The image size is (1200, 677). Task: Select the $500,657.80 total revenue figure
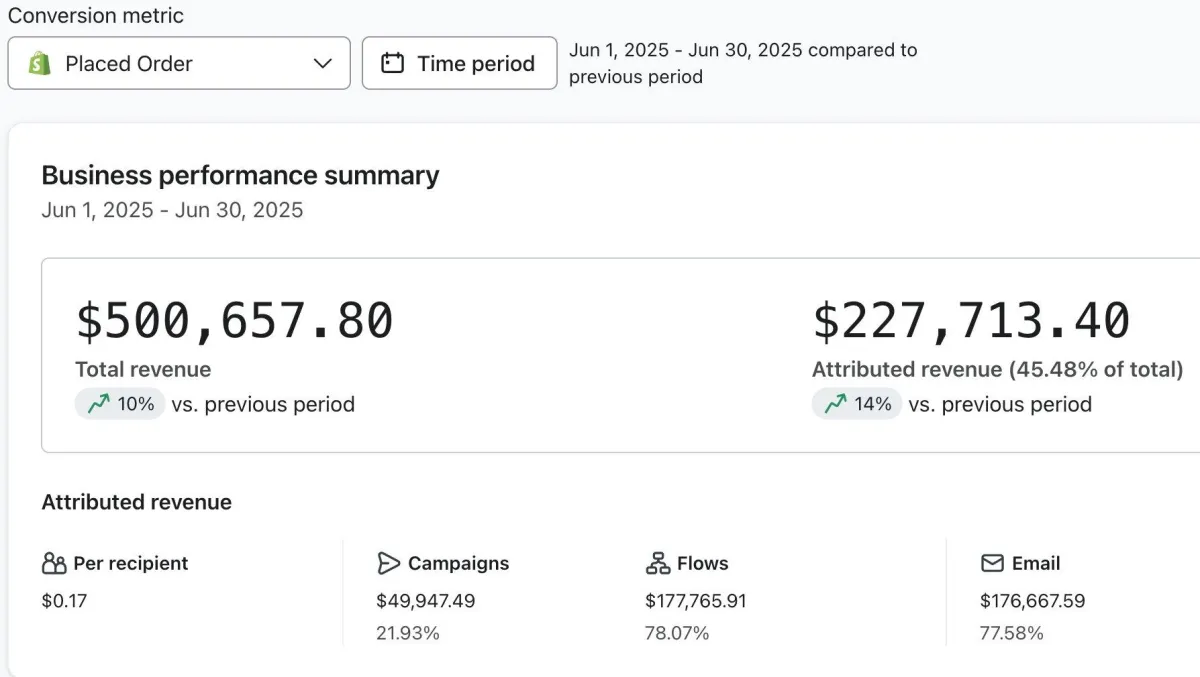[235, 321]
